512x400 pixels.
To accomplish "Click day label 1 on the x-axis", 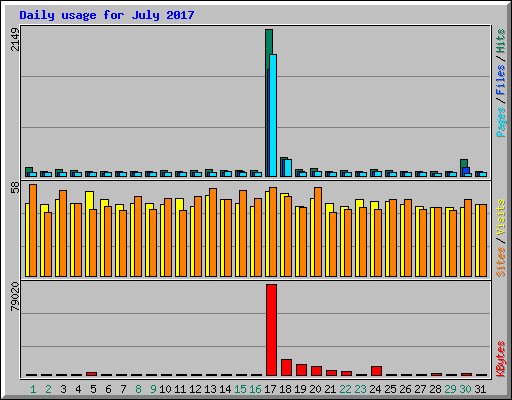I will [x=33, y=389].
